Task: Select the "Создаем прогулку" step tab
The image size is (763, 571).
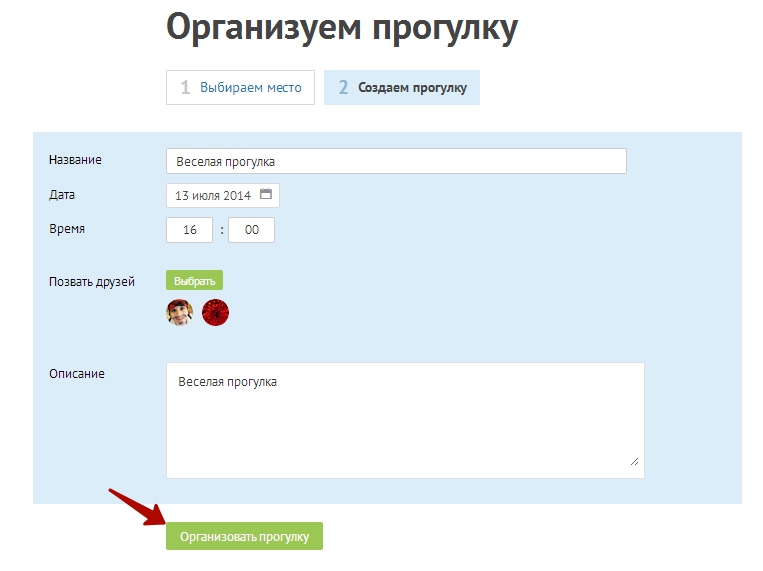Action: [402, 88]
